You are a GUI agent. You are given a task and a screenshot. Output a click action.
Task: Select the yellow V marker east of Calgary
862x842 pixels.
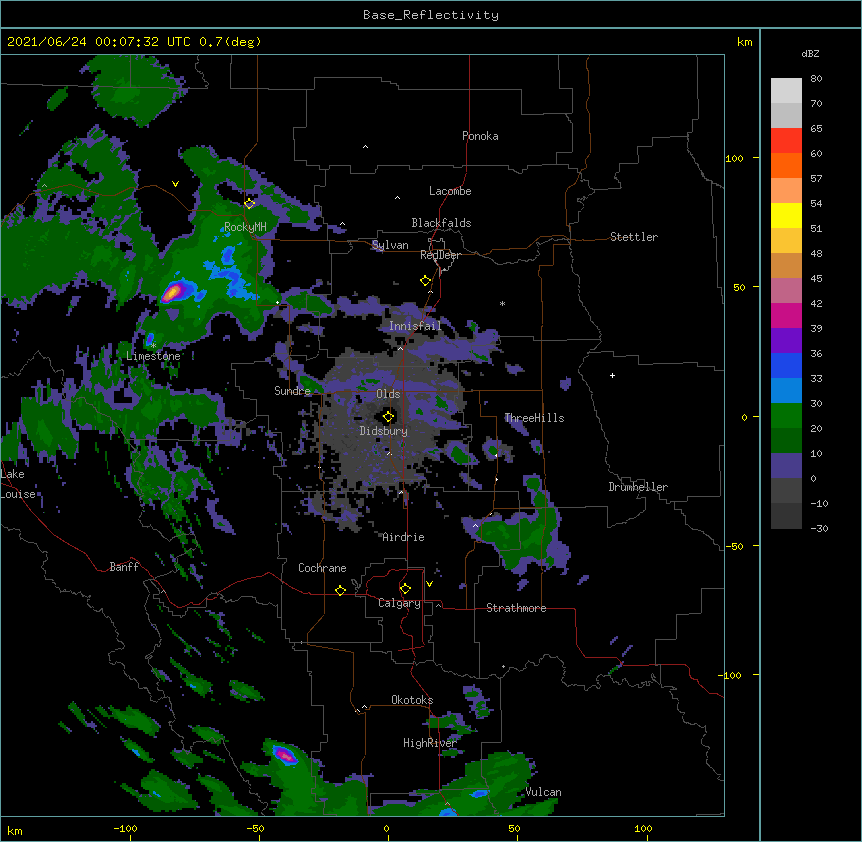[x=429, y=584]
